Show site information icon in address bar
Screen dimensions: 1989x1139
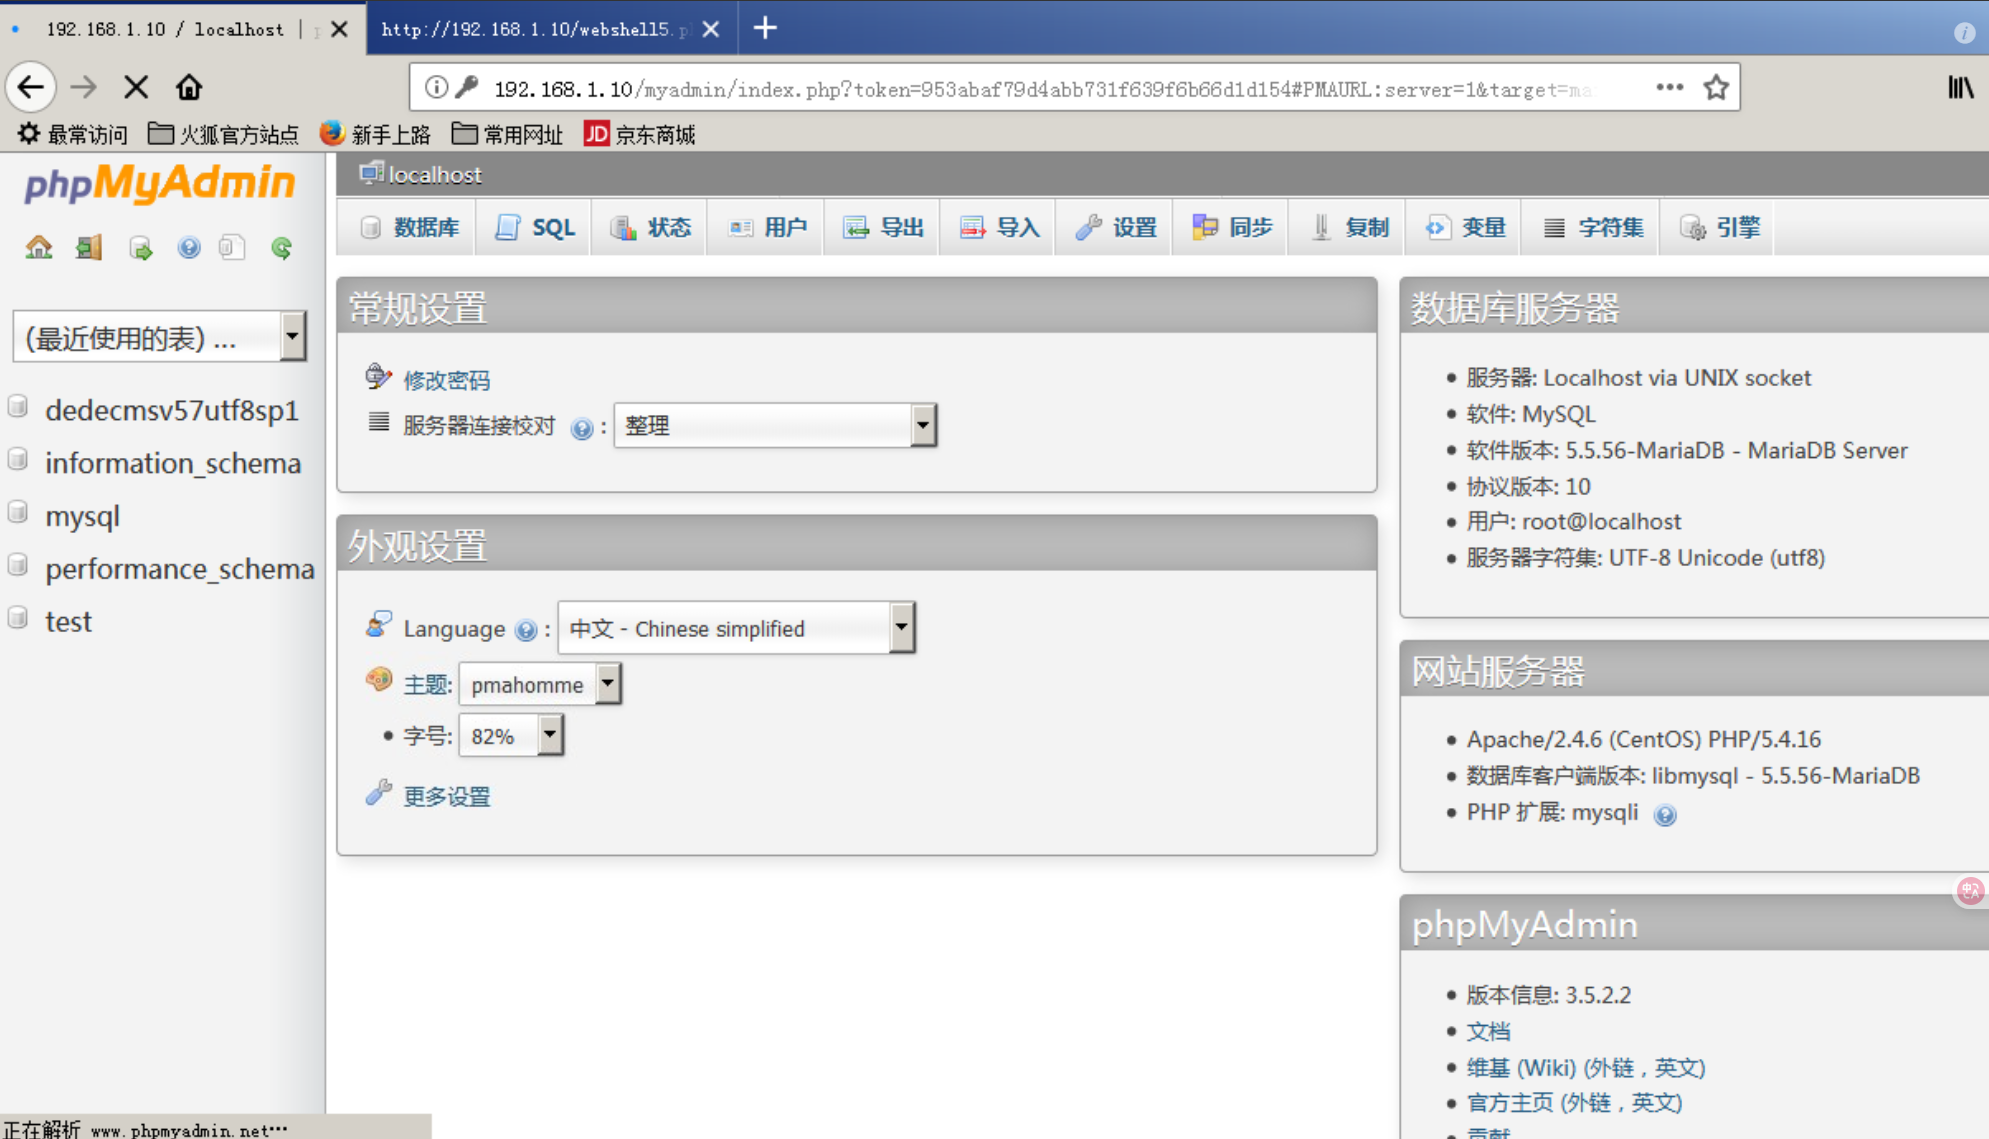pyautogui.click(x=436, y=87)
